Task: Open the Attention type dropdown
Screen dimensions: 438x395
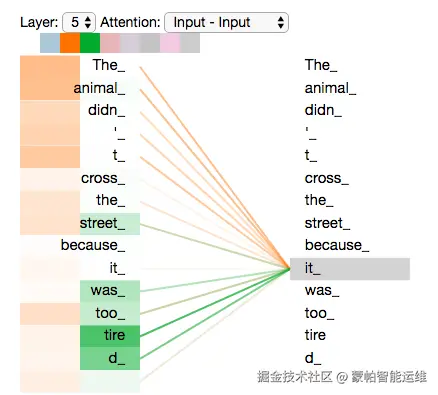Action: coord(226,23)
